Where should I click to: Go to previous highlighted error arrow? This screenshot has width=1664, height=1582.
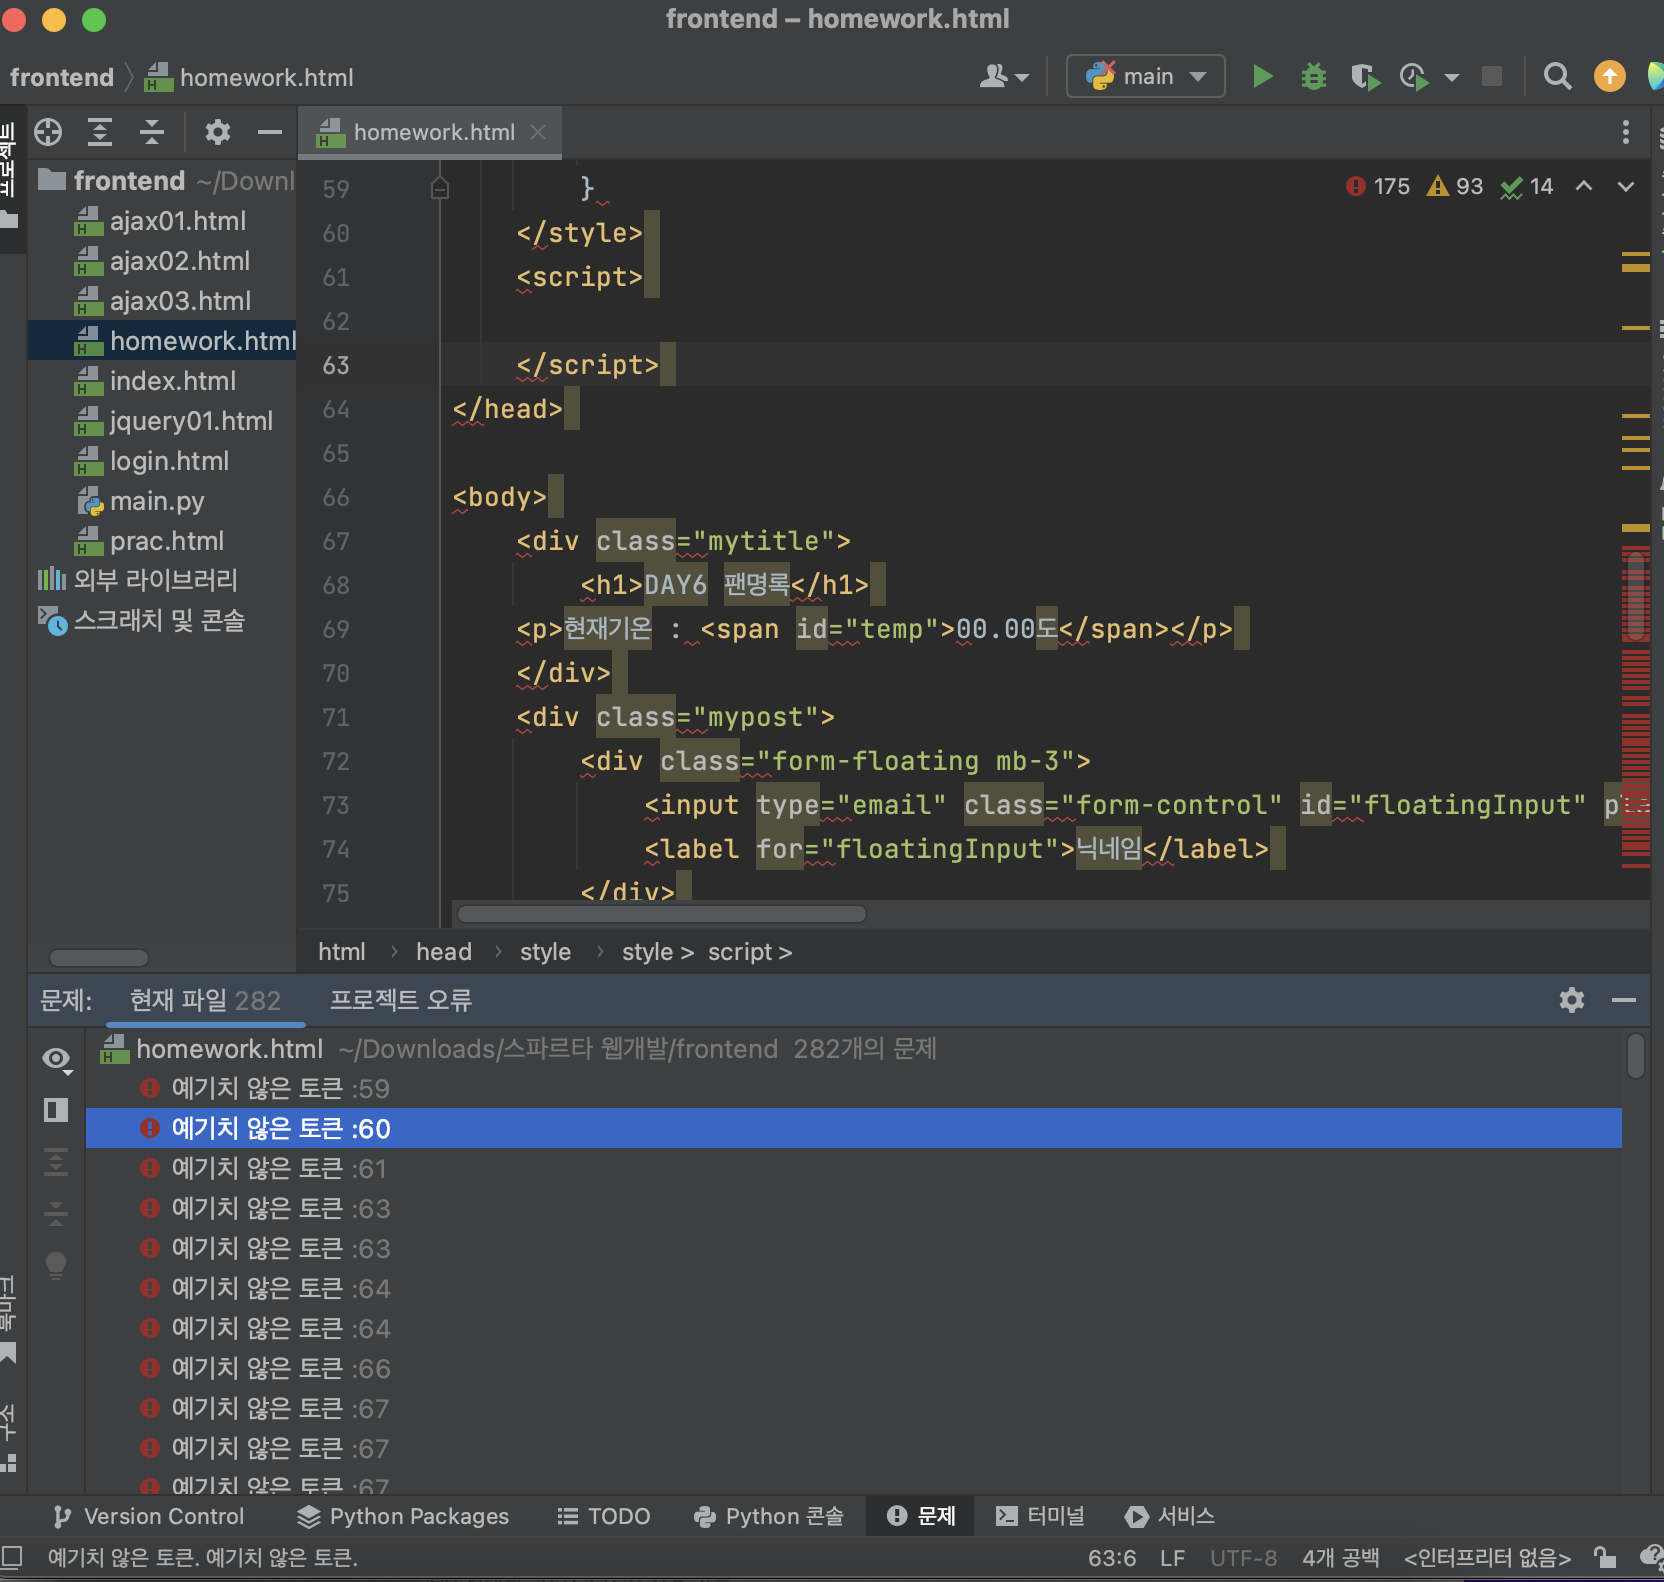coord(1584,186)
